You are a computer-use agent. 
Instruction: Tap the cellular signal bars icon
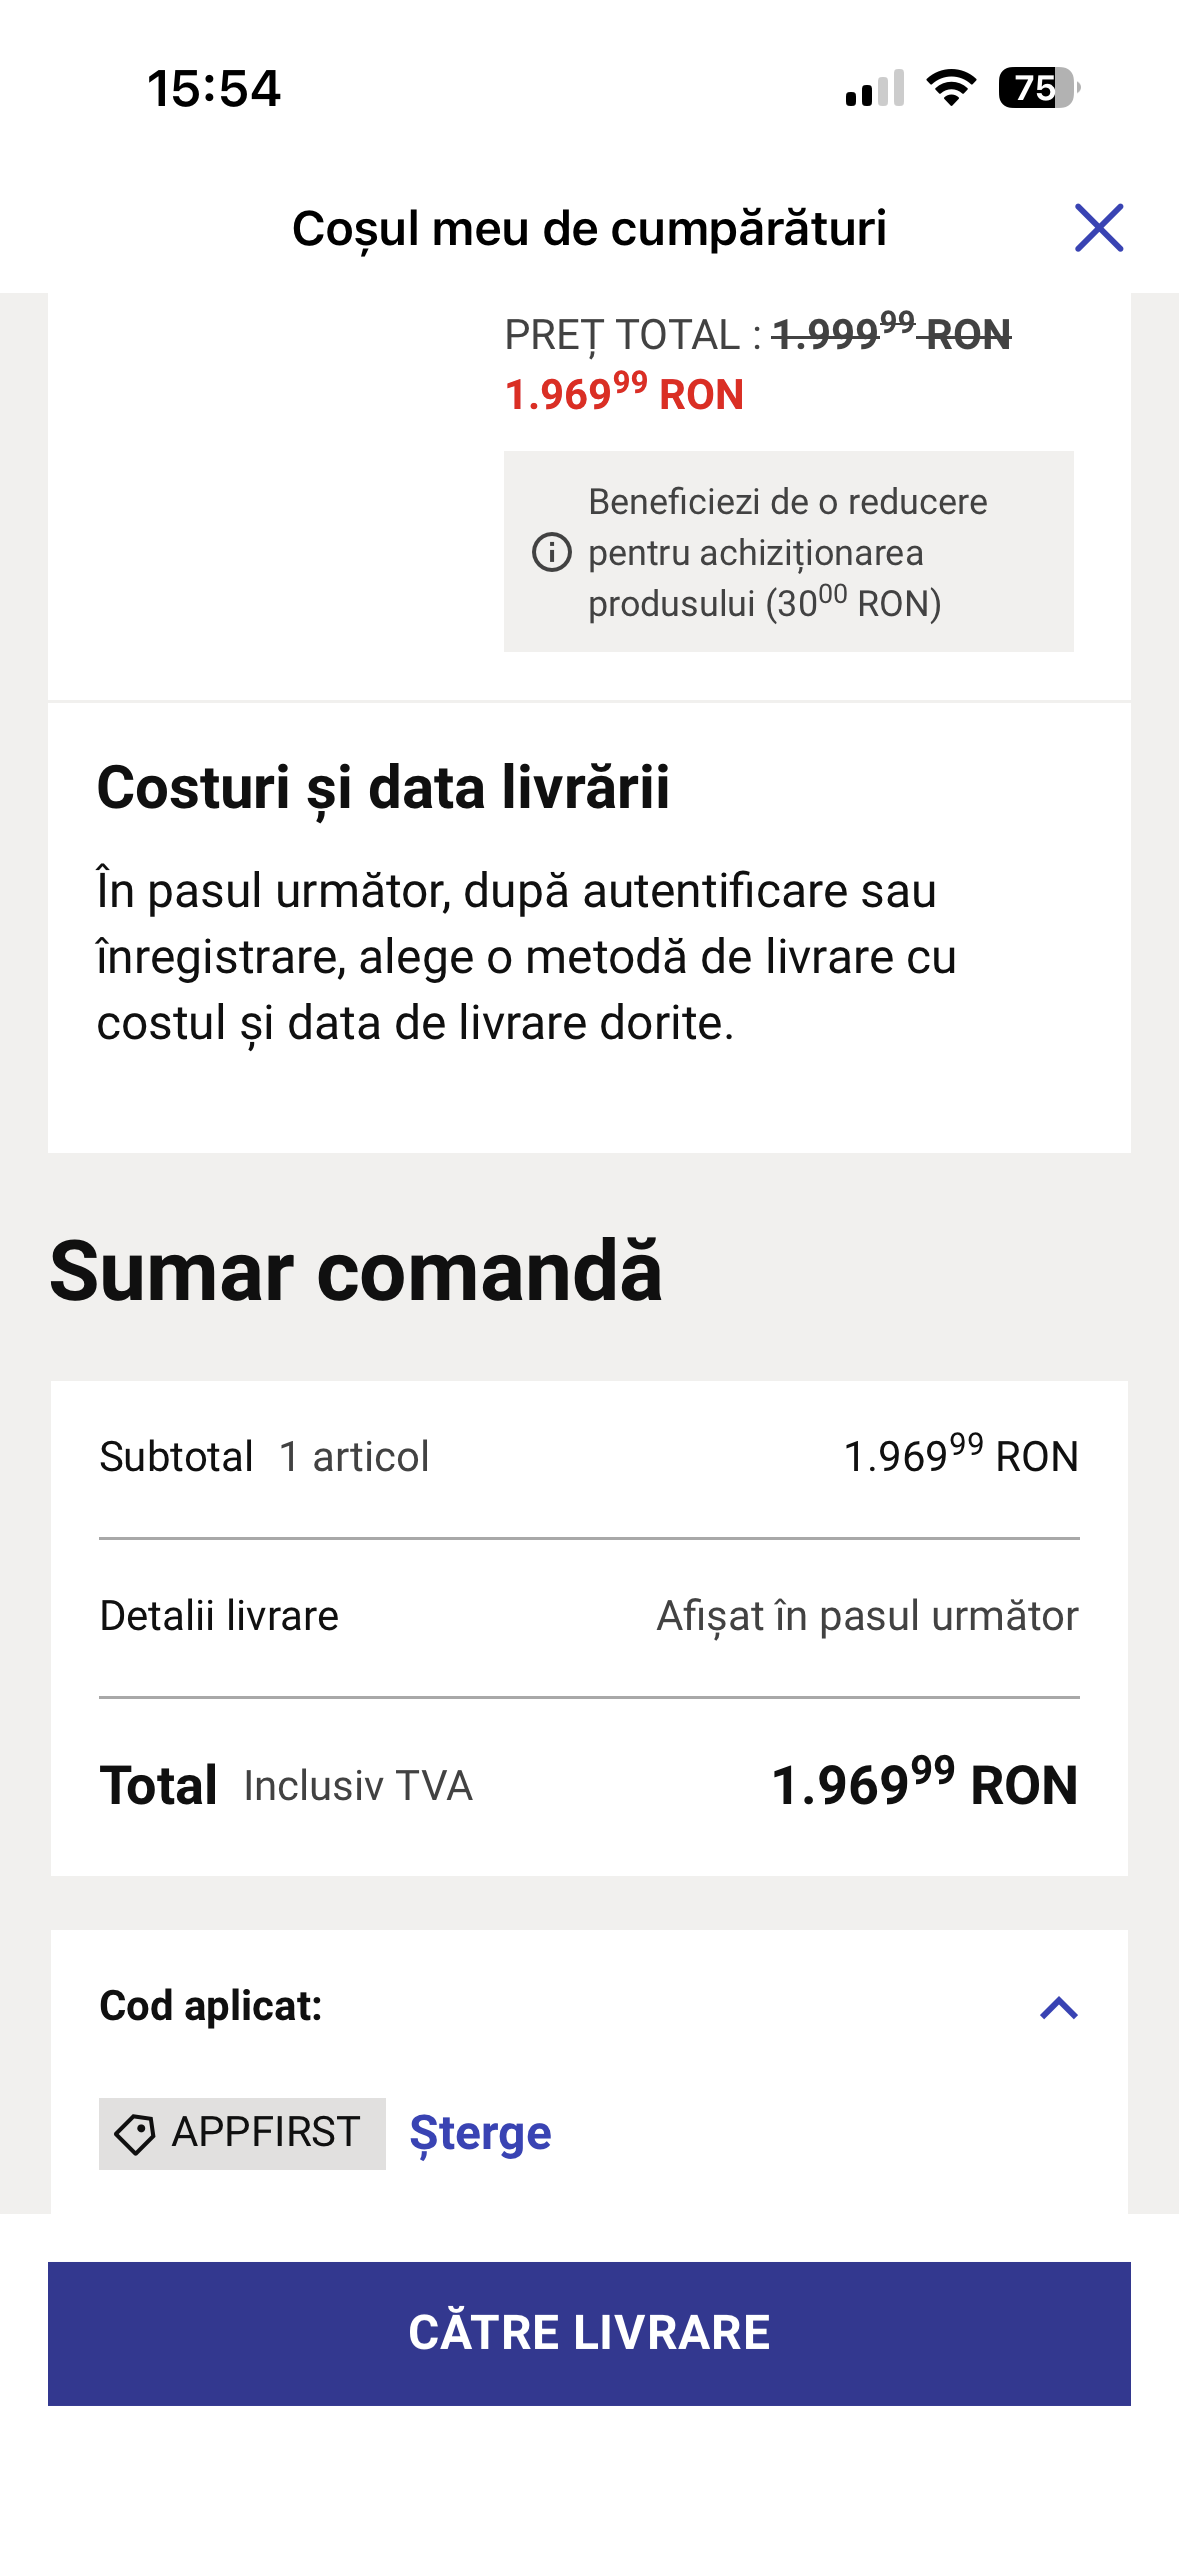875,88
